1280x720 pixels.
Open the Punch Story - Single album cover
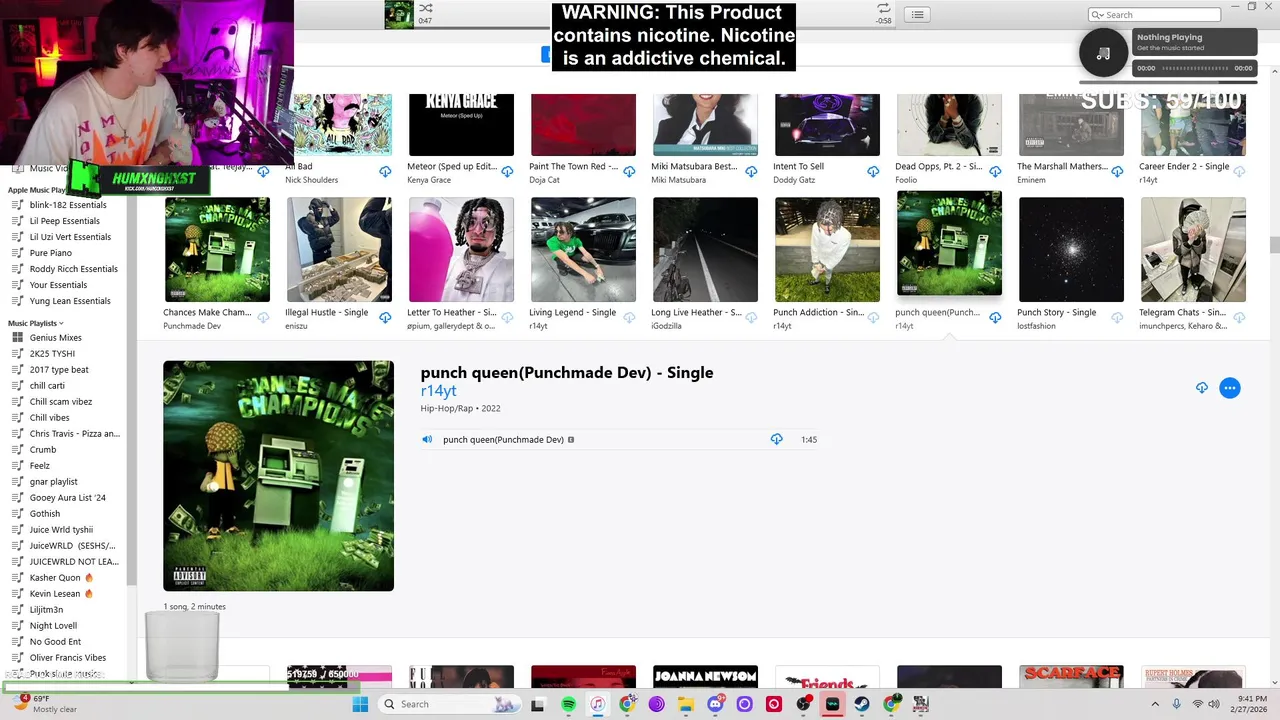click(x=1071, y=249)
